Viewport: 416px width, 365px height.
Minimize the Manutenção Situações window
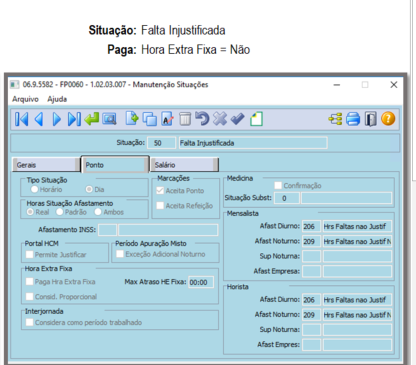click(337, 85)
